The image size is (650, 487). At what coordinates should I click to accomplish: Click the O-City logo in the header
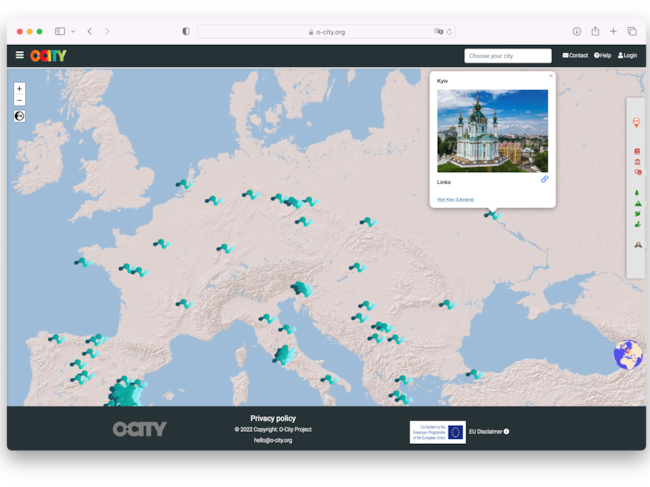[48, 56]
